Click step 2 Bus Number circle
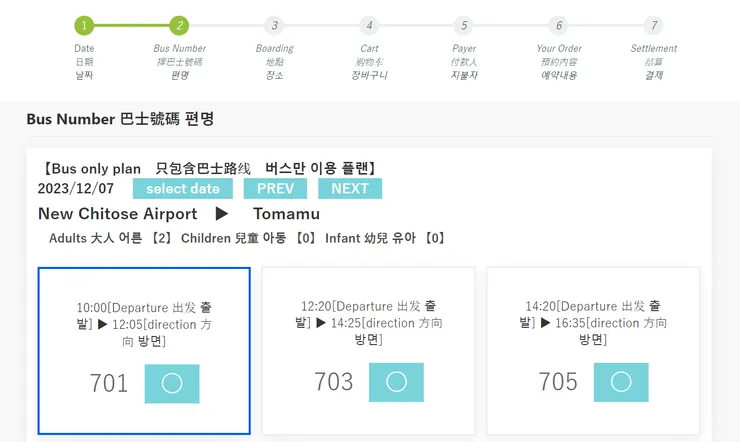 (179, 25)
